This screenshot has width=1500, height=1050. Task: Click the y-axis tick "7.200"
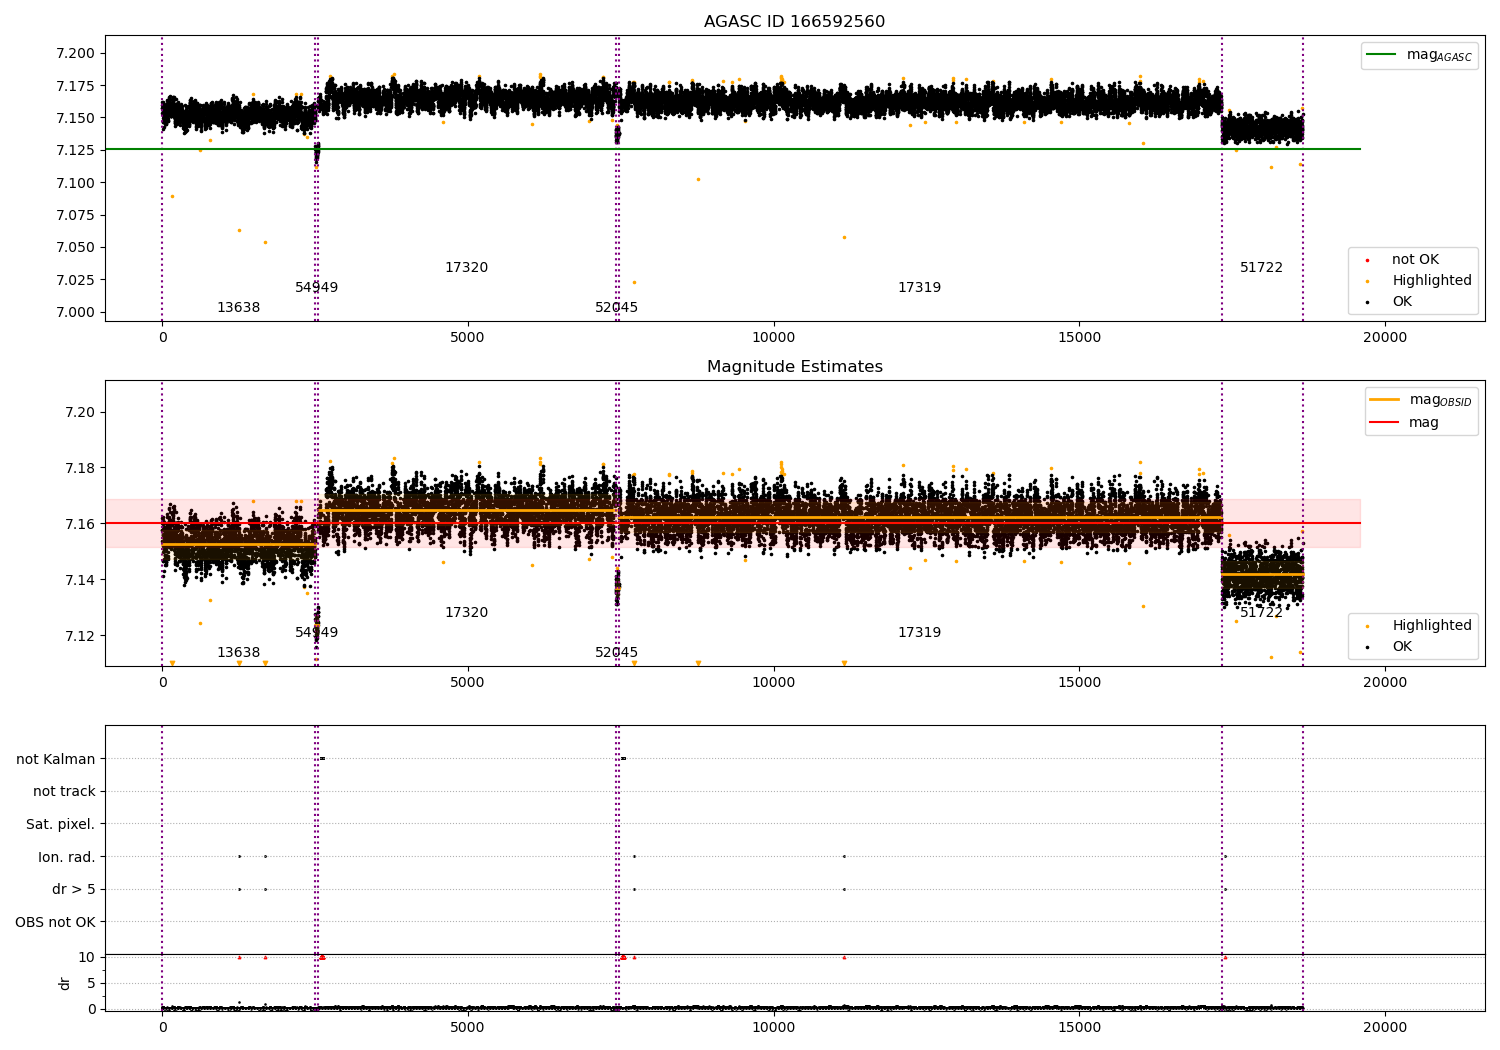tap(76, 53)
